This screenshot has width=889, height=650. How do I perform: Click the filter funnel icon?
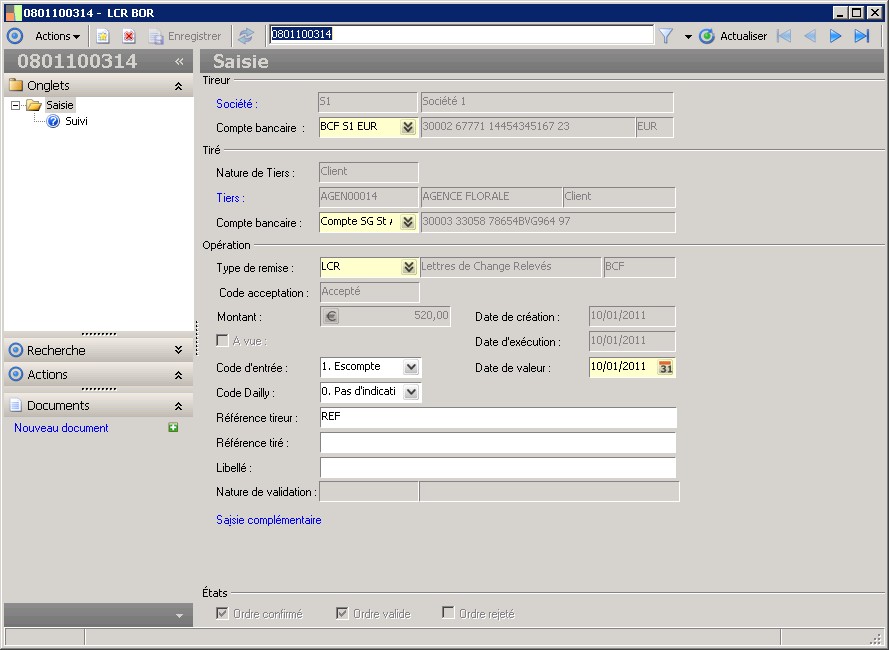(666, 36)
